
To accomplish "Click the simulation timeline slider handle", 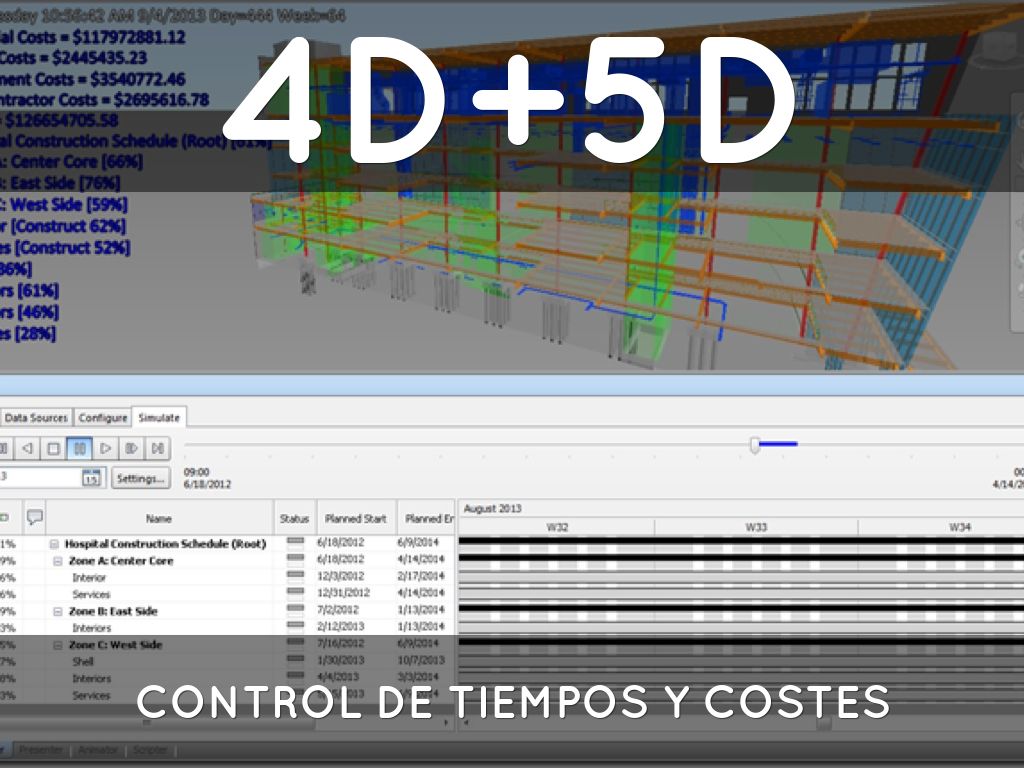I will (755, 446).
